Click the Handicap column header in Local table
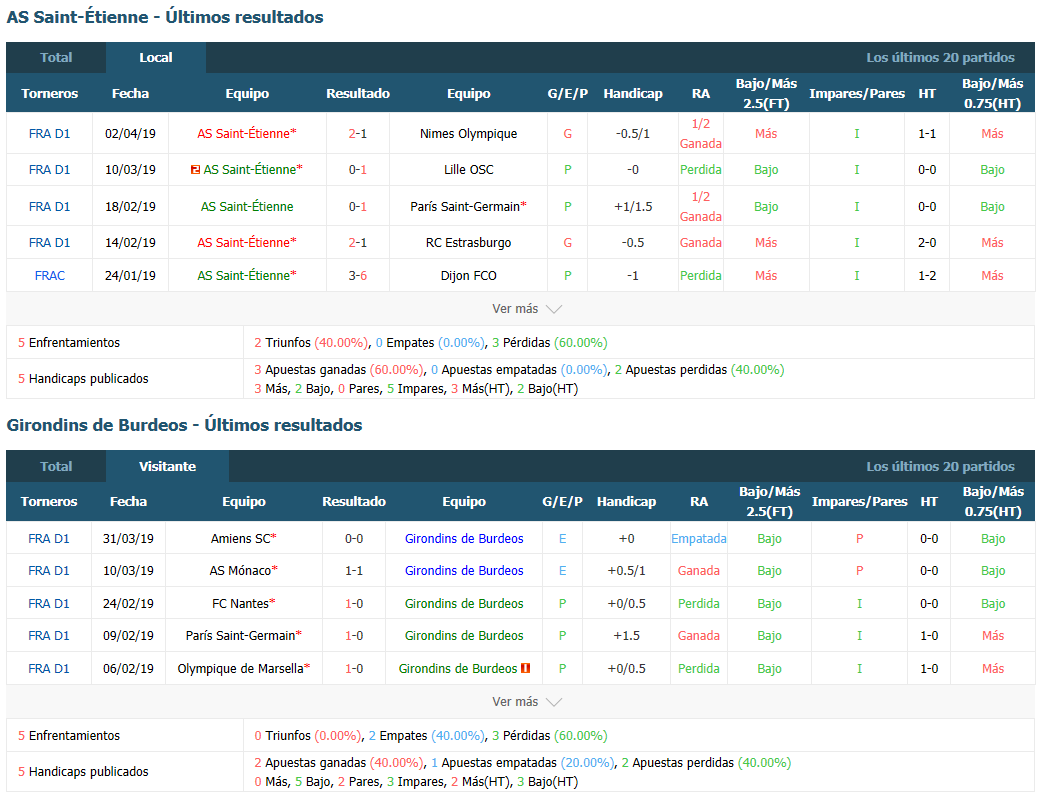Viewport: 1042px width, 798px height. point(633,94)
